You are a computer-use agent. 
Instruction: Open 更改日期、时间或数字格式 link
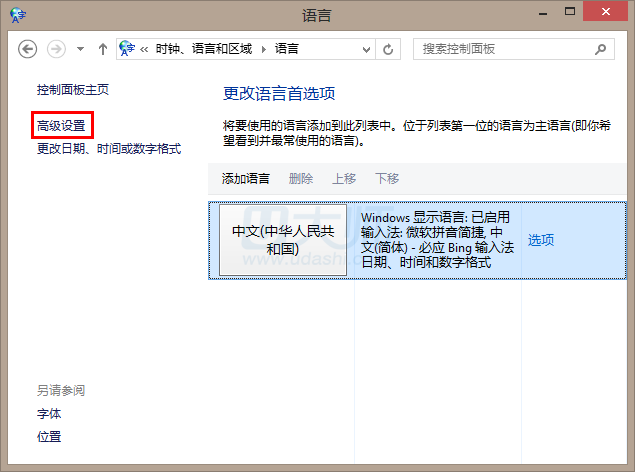[x=109, y=148]
